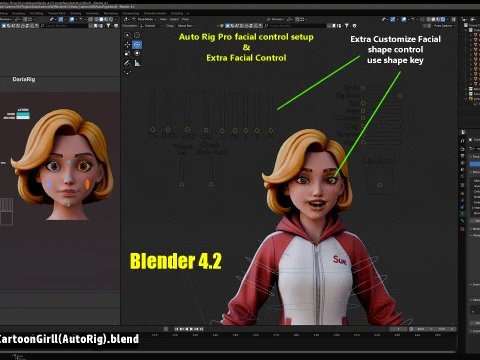Screen dimensions: 480x360
Task: Open the Drag Select Box dropdown
Action: [185, 26]
